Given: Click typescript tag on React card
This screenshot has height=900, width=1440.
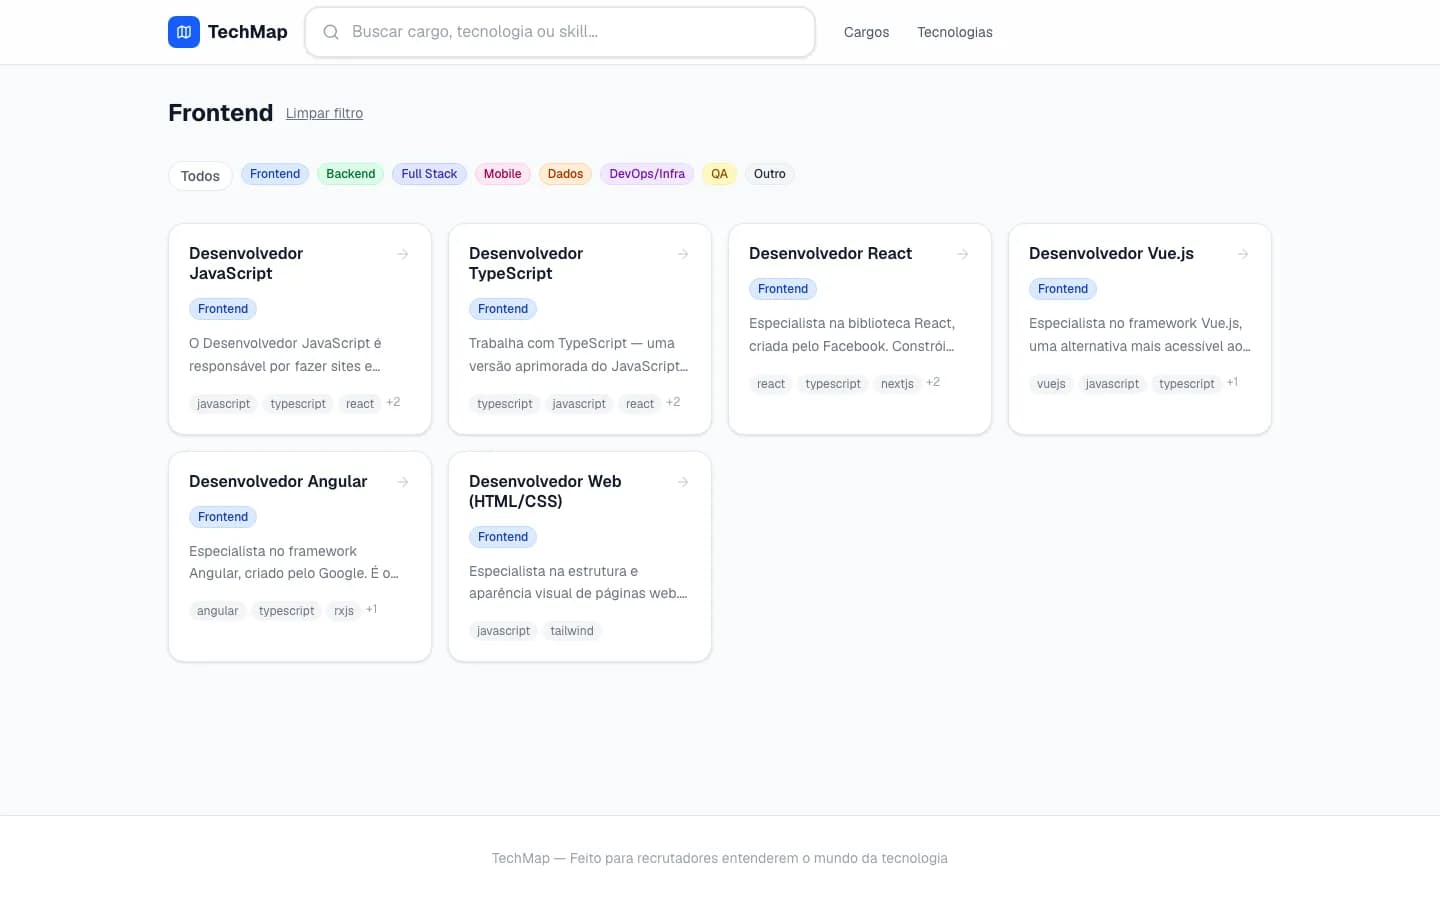Looking at the screenshot, I should pyautogui.click(x=833, y=384).
